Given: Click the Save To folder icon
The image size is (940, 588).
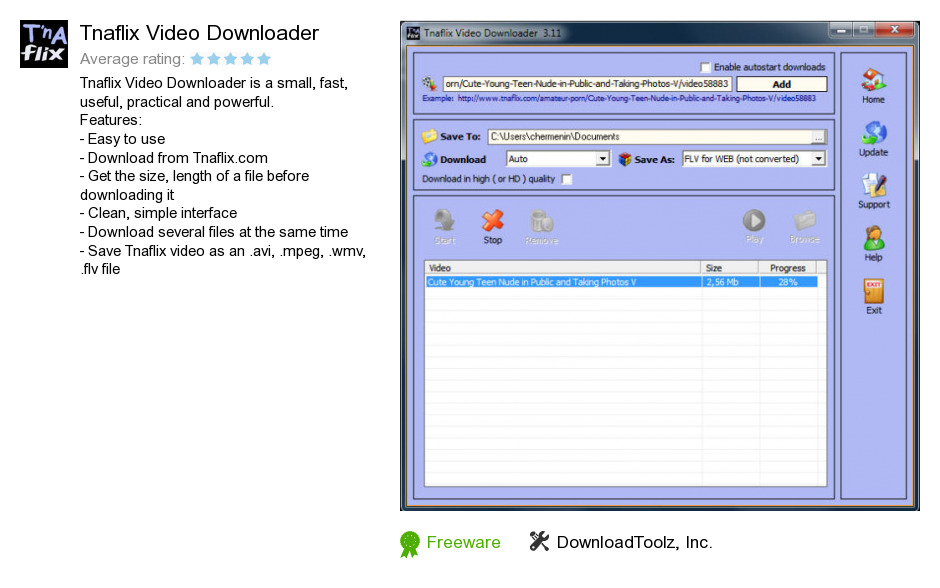Looking at the screenshot, I should pyautogui.click(x=429, y=136).
